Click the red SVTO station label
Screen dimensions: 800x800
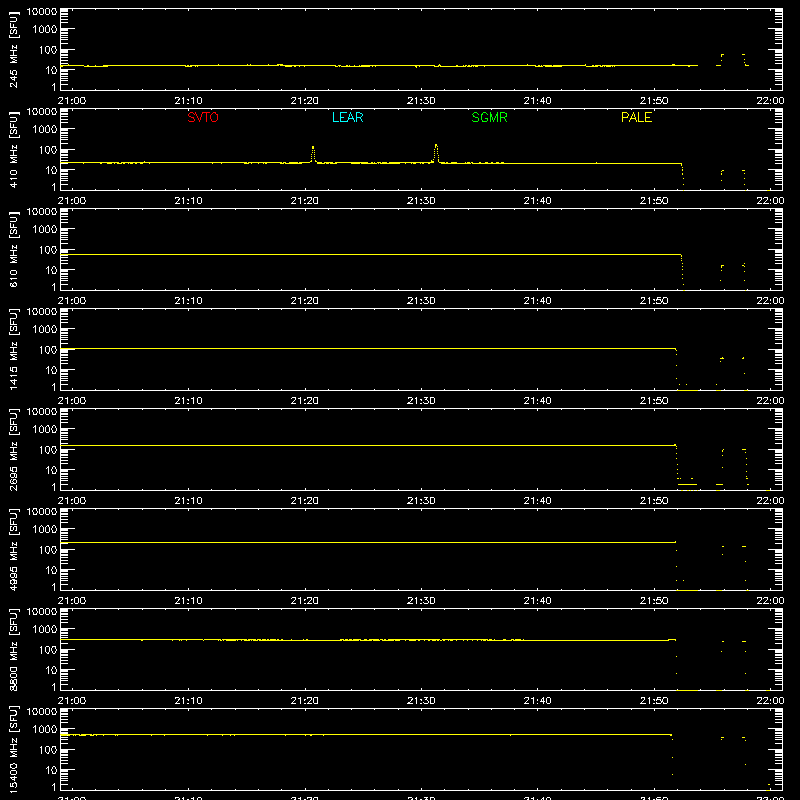coord(203,117)
